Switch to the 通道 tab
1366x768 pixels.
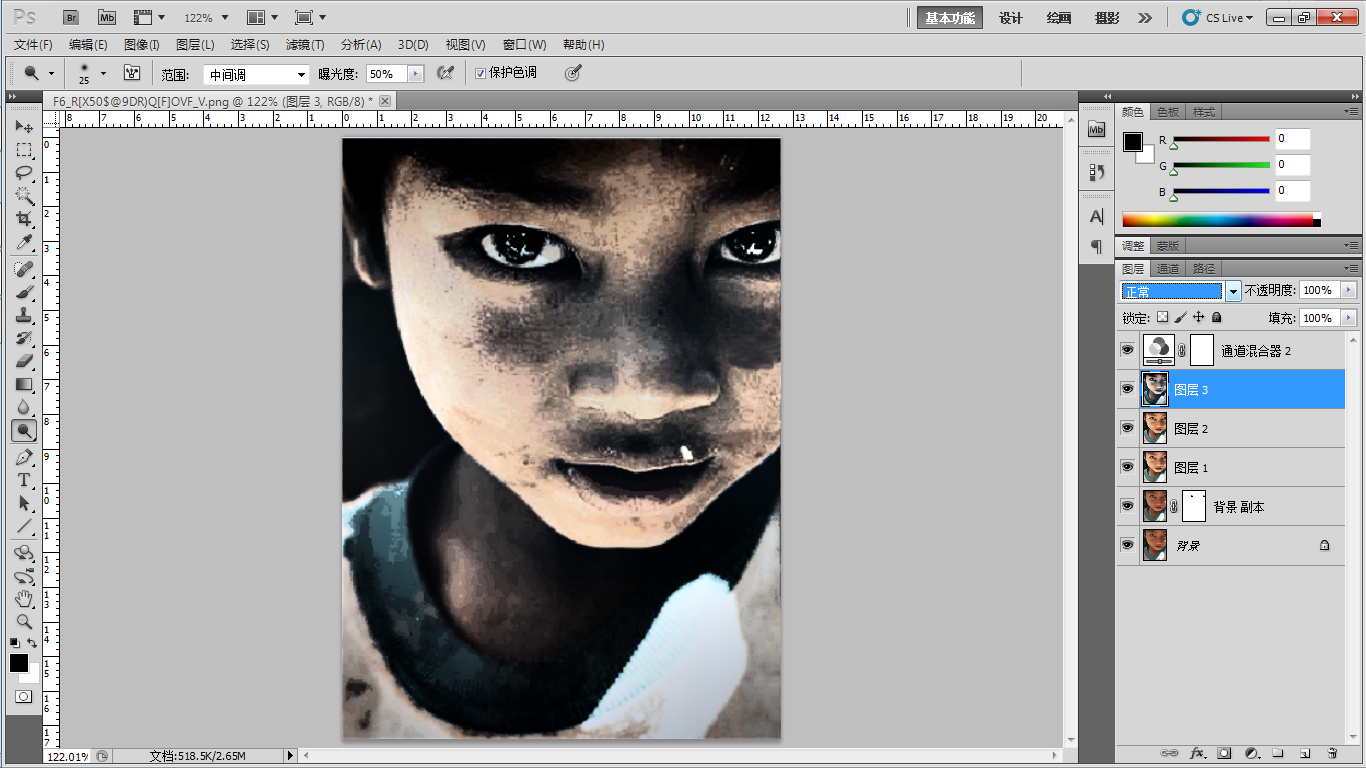[x=1168, y=269]
